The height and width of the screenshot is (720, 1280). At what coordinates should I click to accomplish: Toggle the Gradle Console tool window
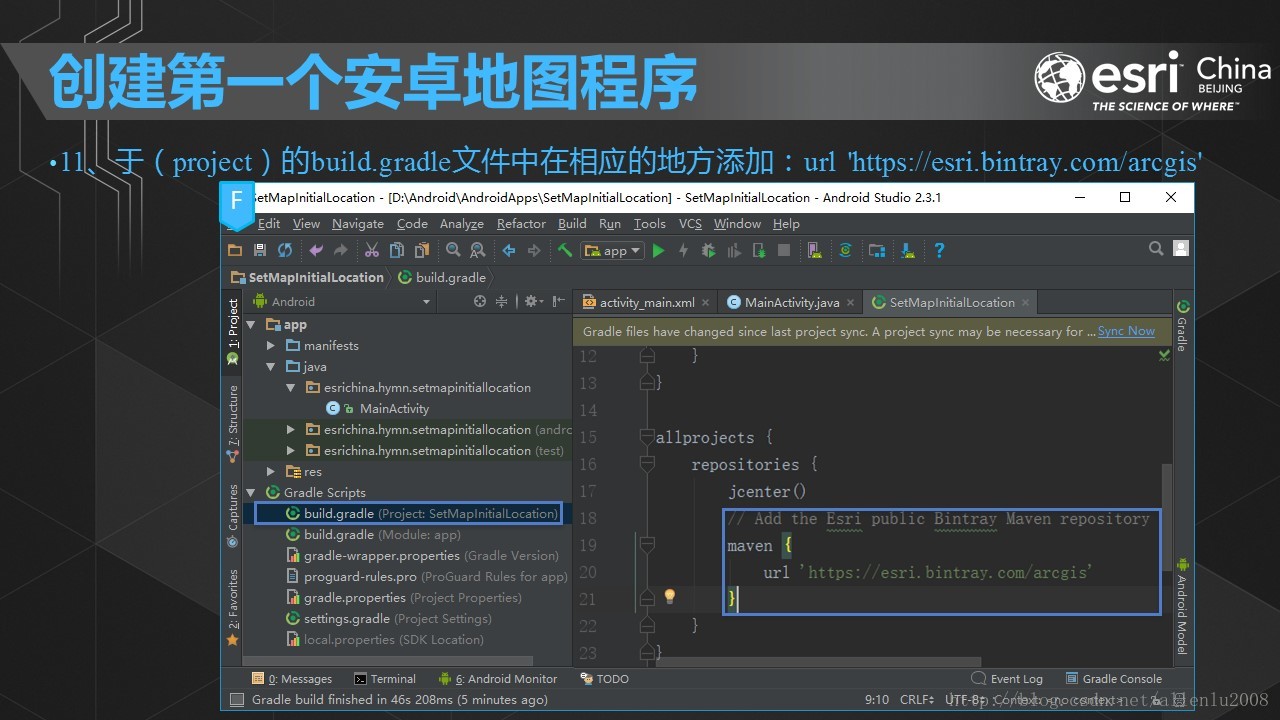click(1112, 678)
